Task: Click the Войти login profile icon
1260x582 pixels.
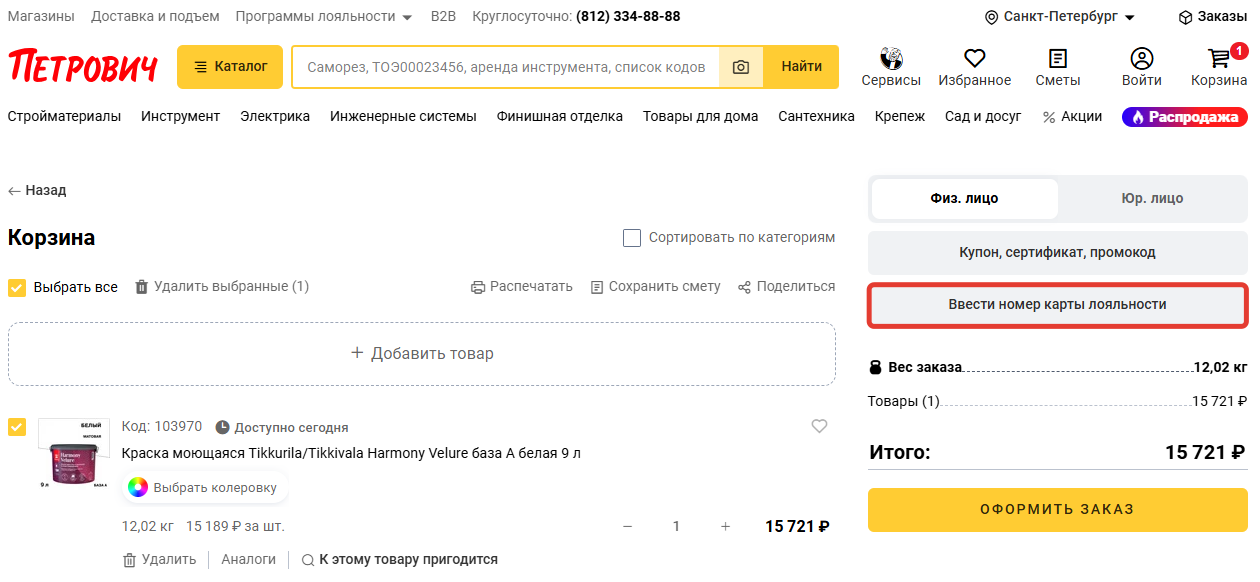Action: (x=1142, y=58)
